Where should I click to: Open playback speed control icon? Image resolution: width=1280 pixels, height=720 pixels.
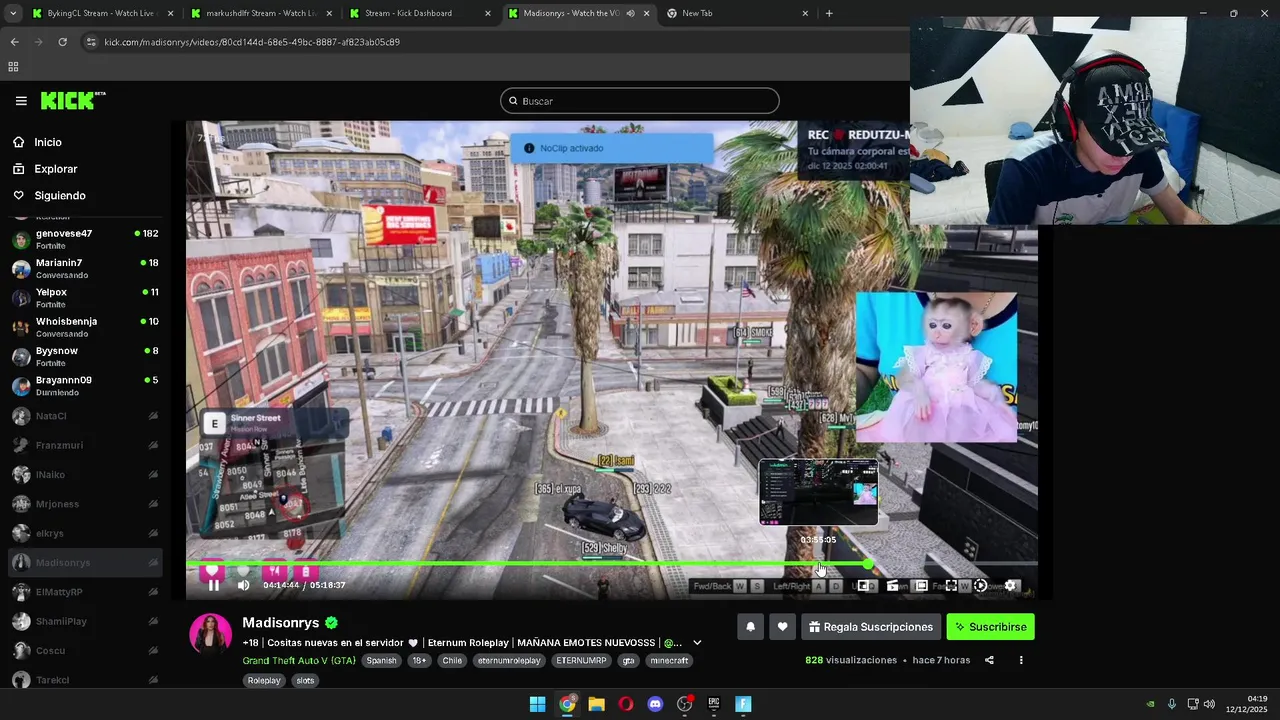click(x=980, y=586)
